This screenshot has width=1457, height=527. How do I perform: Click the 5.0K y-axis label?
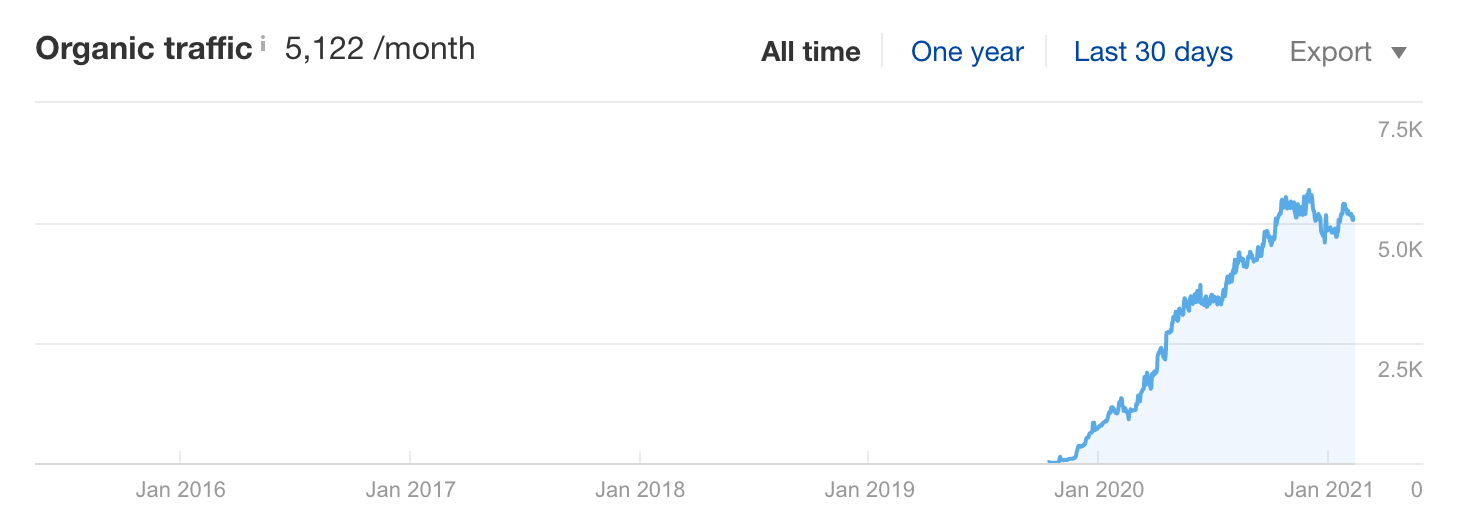coord(1399,250)
